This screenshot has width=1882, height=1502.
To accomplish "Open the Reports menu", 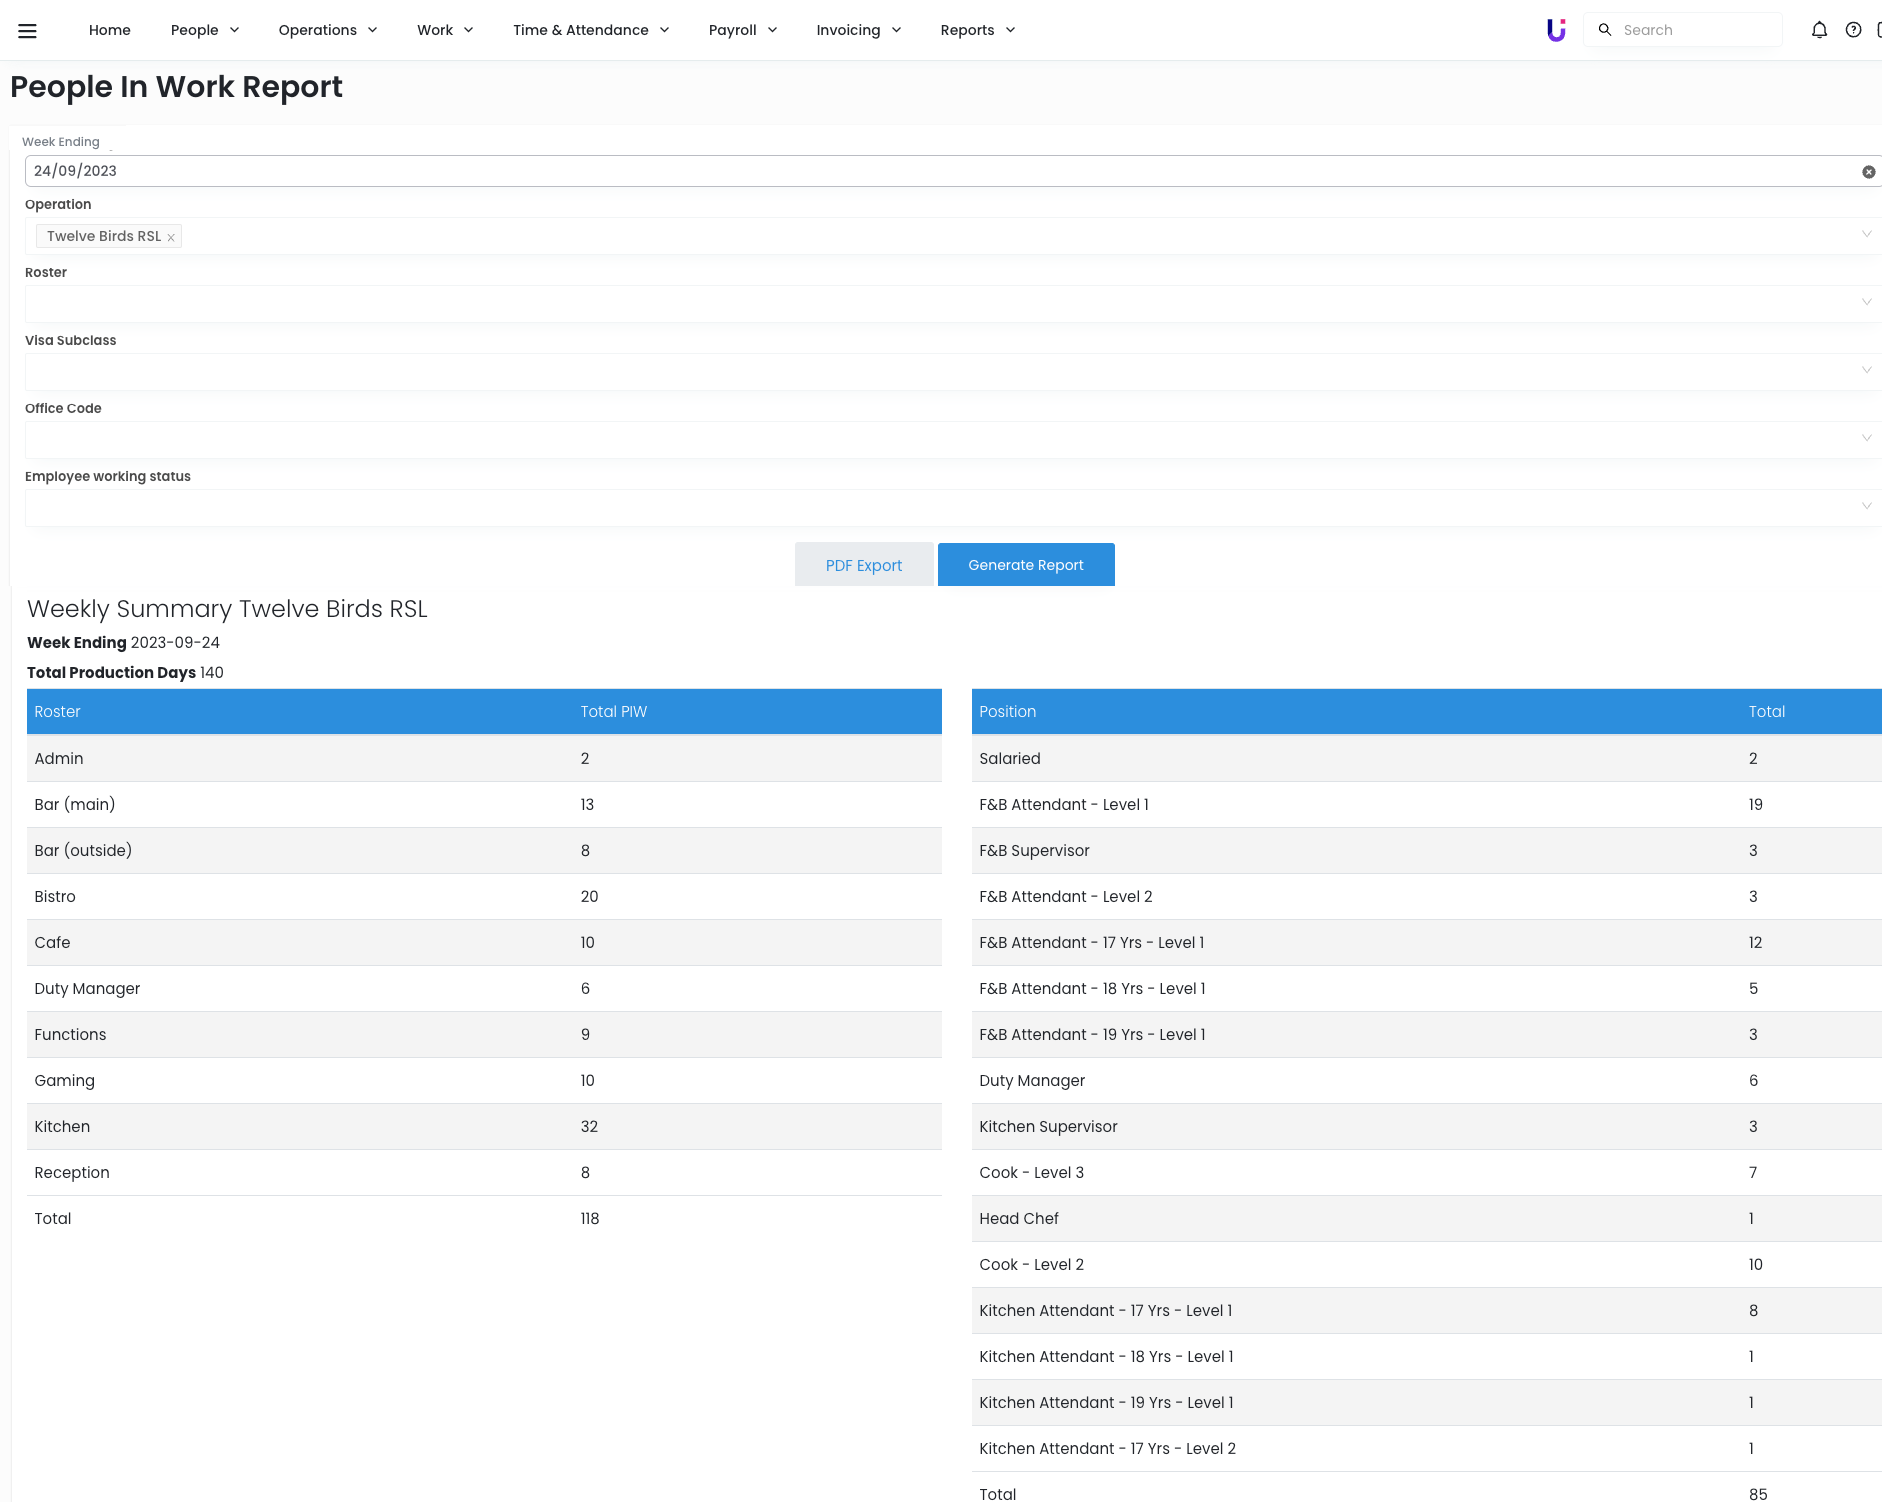I will 977,30.
